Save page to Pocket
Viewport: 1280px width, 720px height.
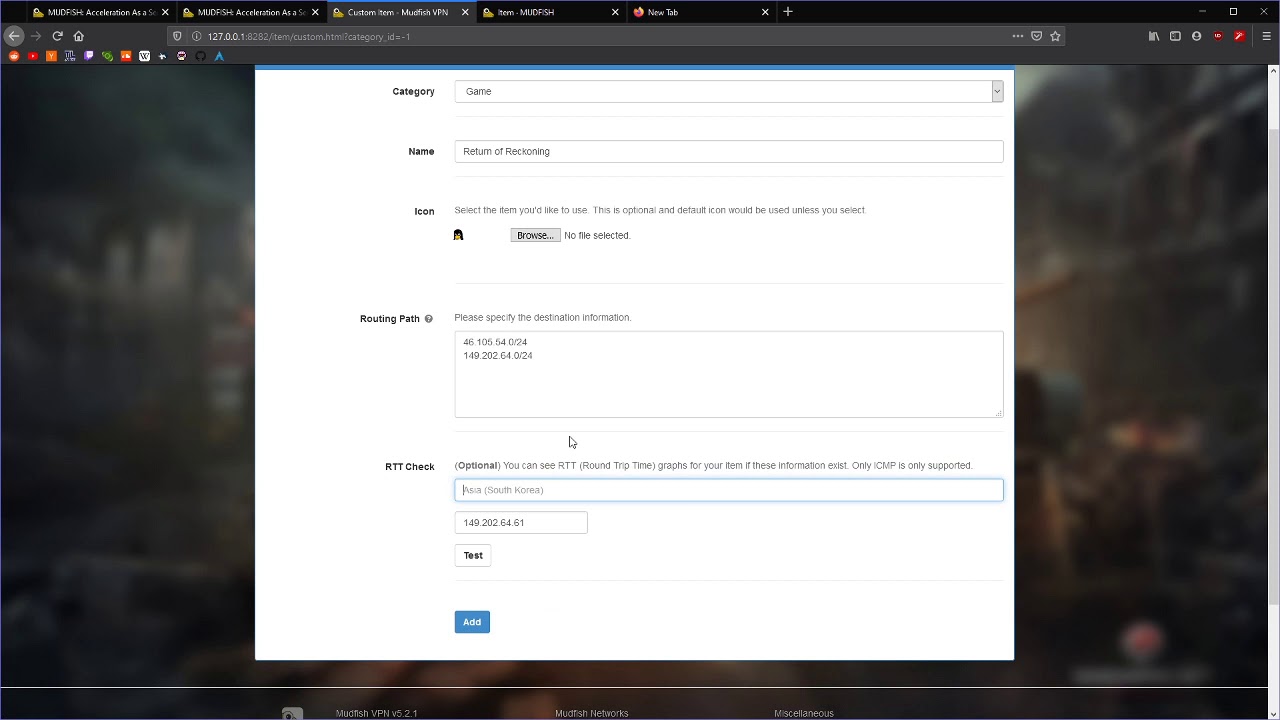(1037, 36)
